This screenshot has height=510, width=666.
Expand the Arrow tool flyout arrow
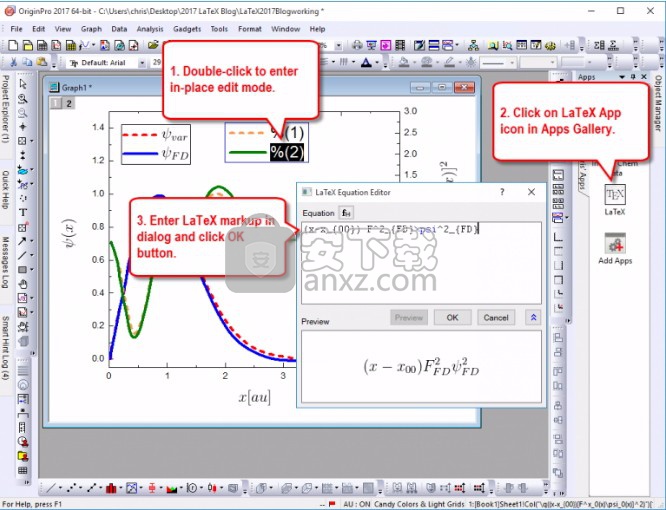(31, 241)
